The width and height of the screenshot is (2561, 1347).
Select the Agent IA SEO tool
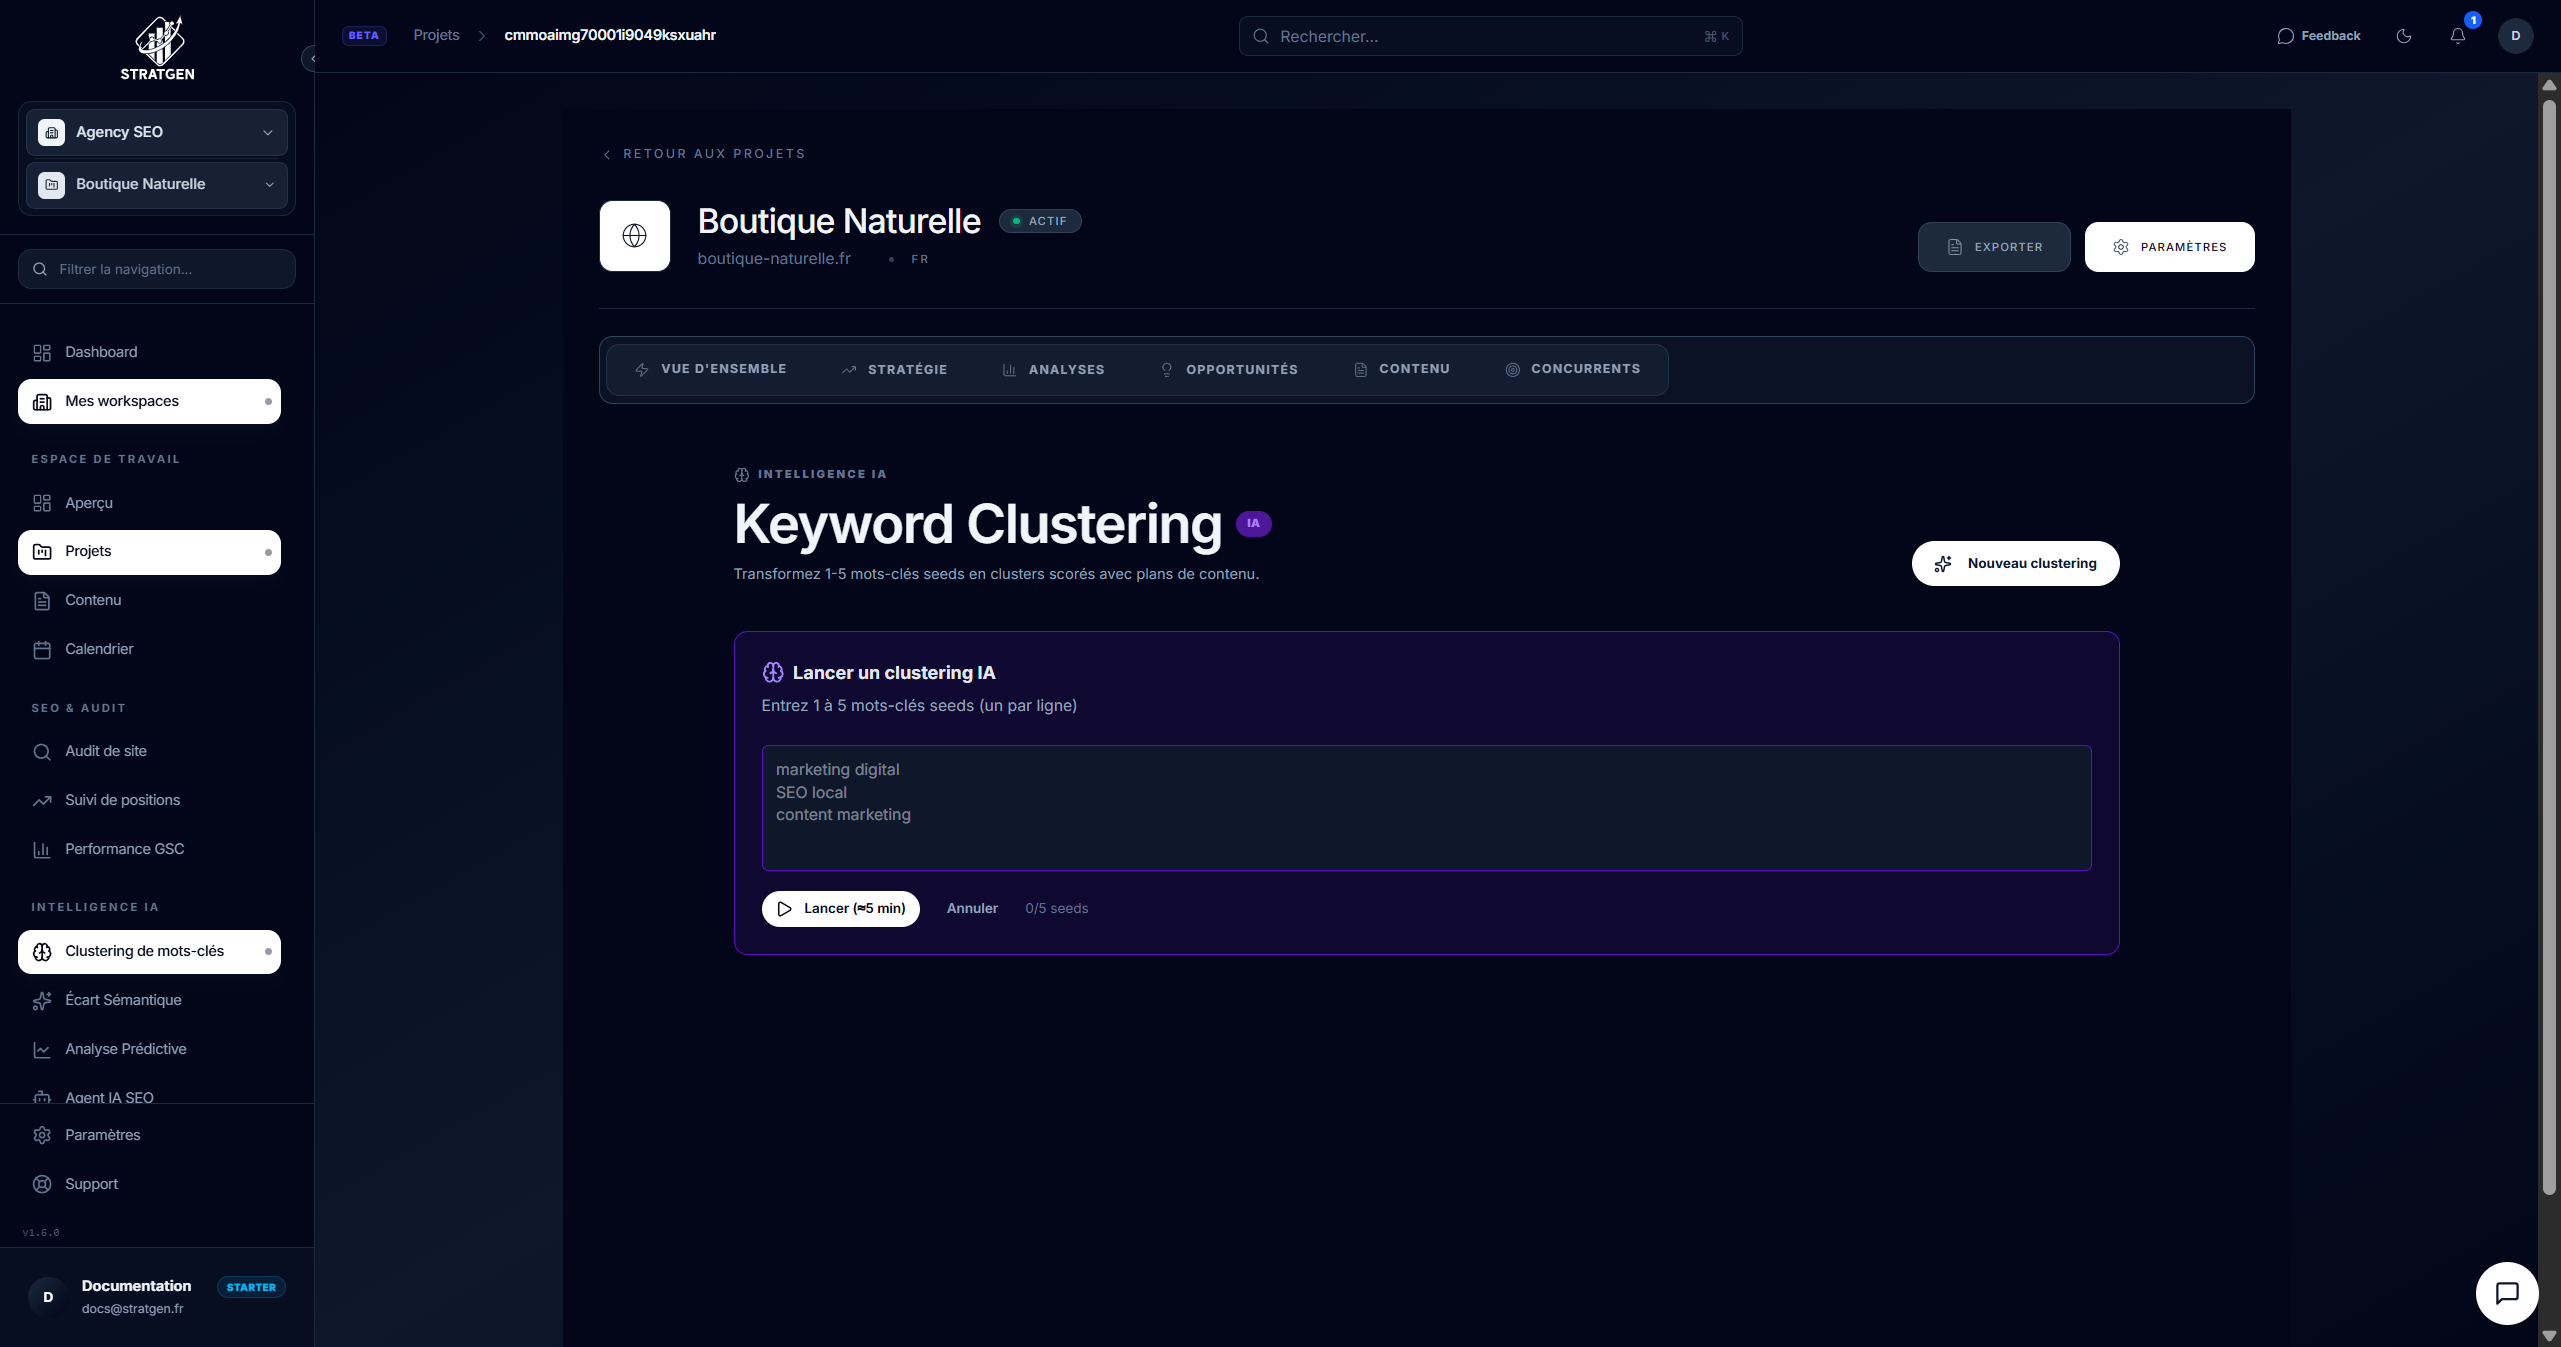pos(108,1097)
